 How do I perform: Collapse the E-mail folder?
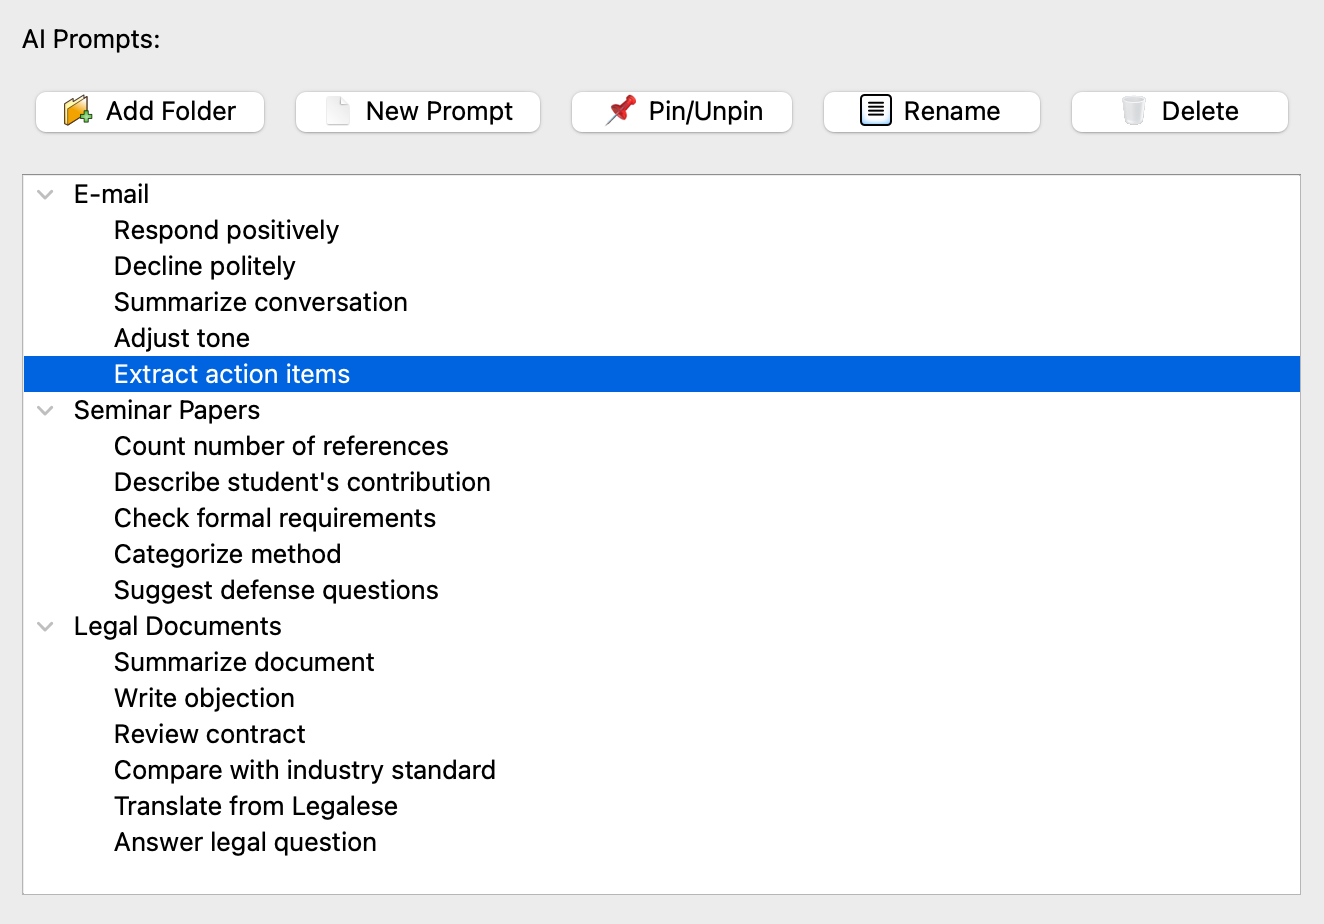(44, 194)
